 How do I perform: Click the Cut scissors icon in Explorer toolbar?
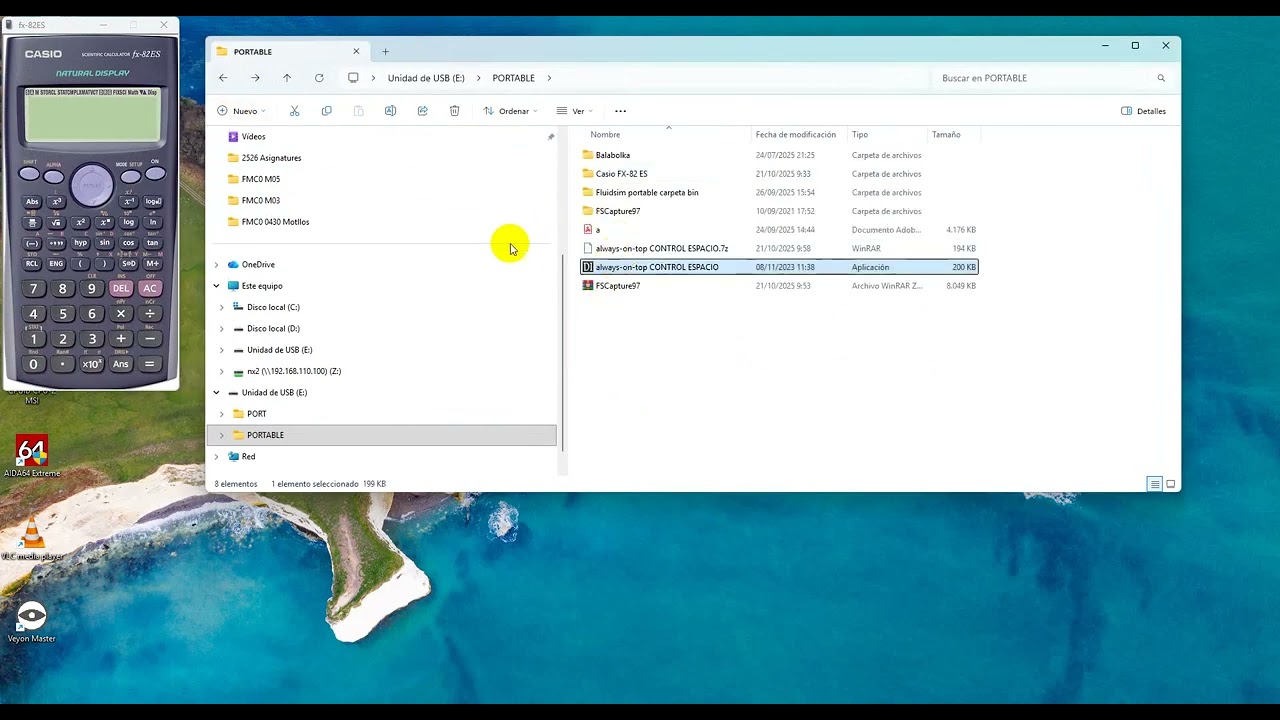(x=294, y=111)
